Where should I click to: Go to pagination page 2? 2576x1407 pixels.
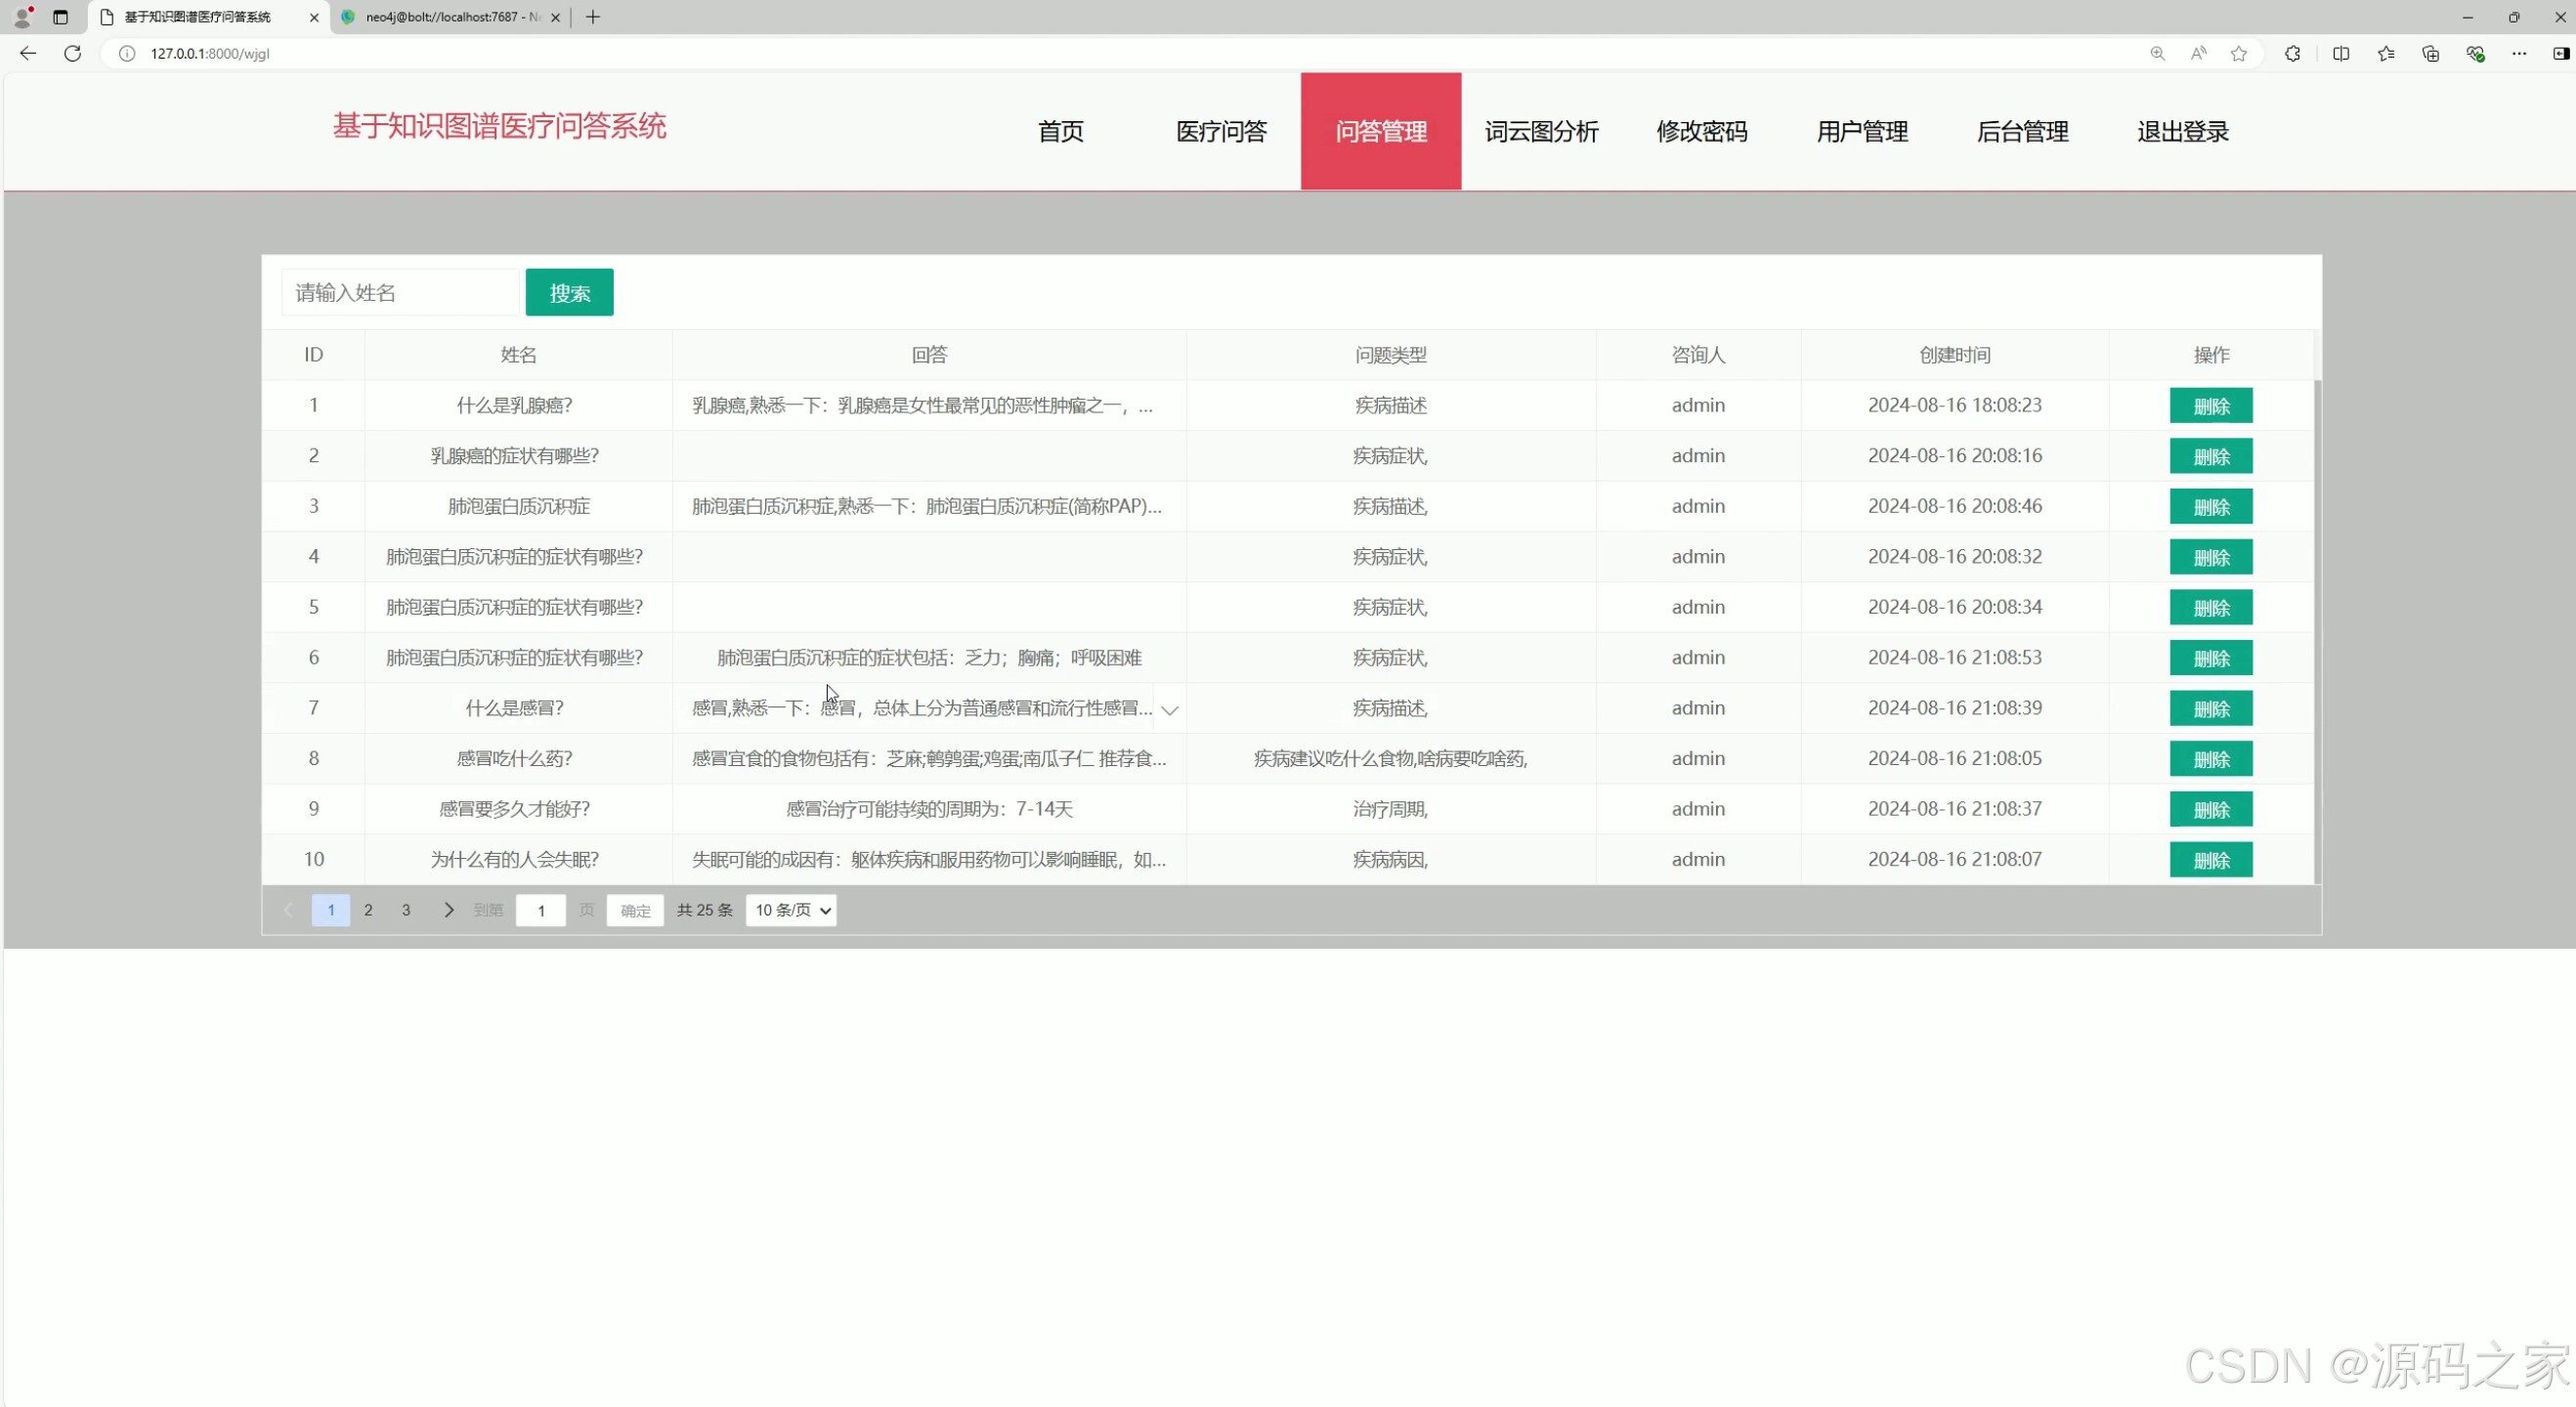coord(368,910)
